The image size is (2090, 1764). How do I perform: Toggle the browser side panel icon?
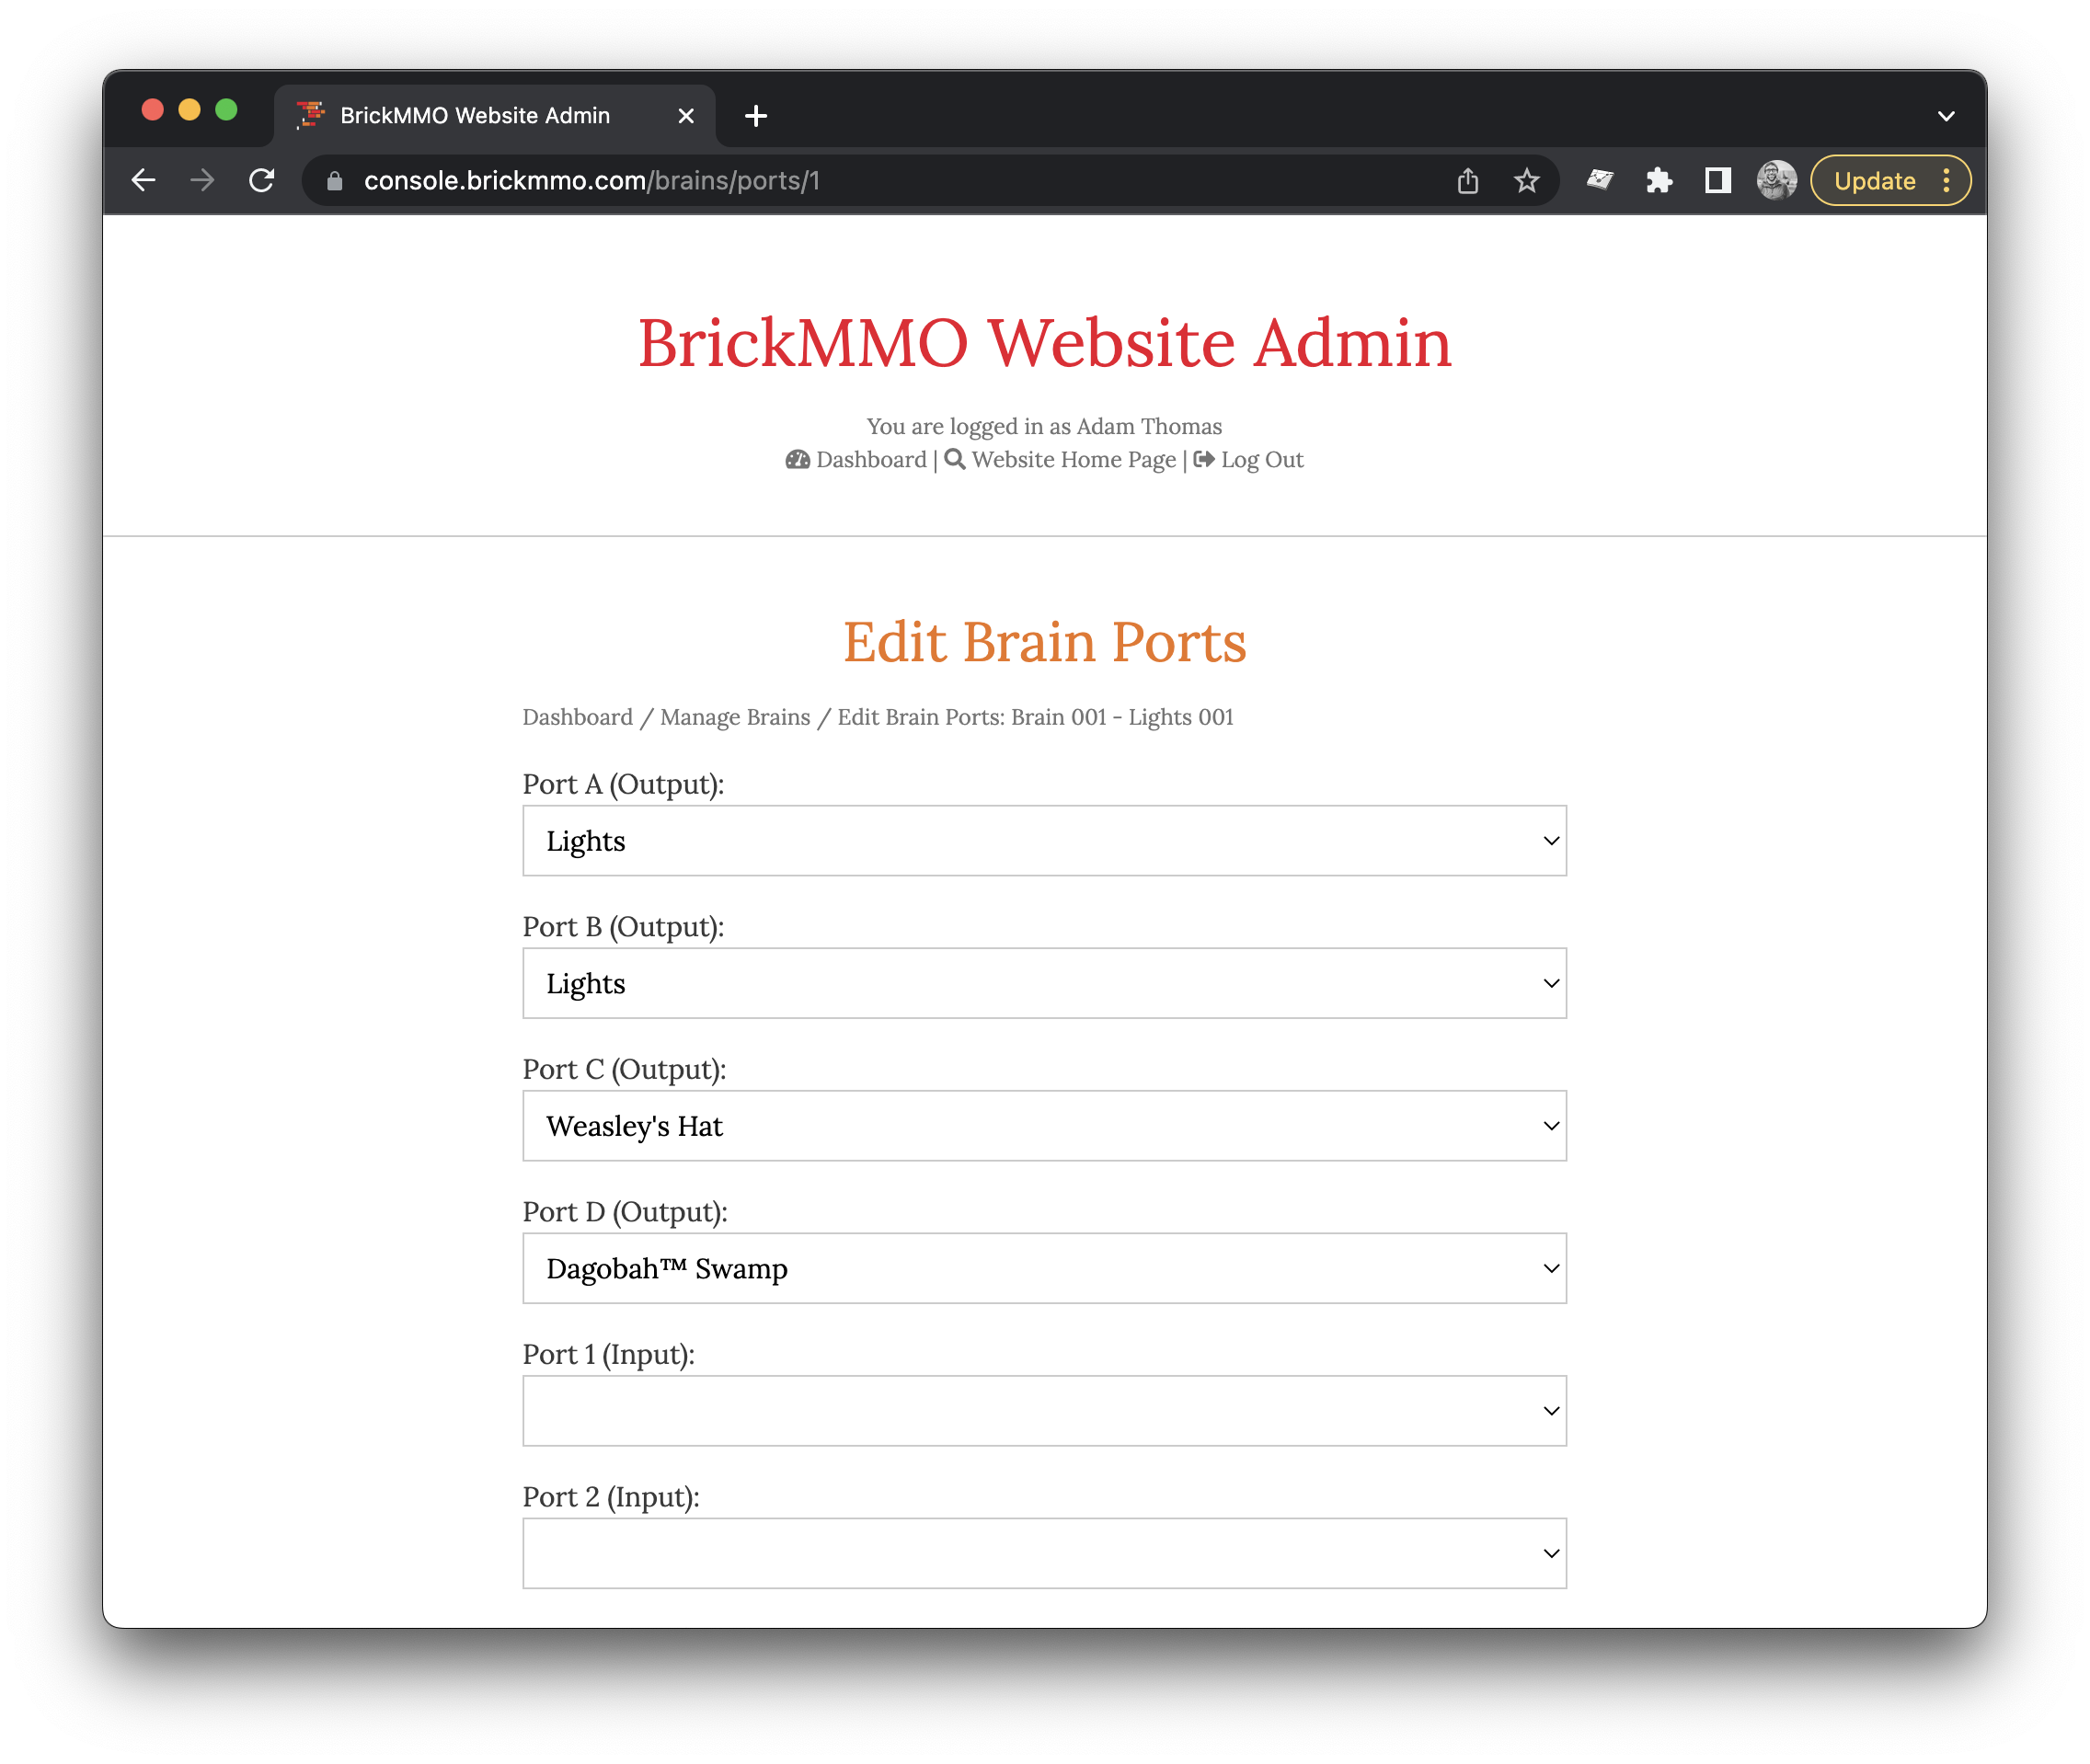point(1718,180)
